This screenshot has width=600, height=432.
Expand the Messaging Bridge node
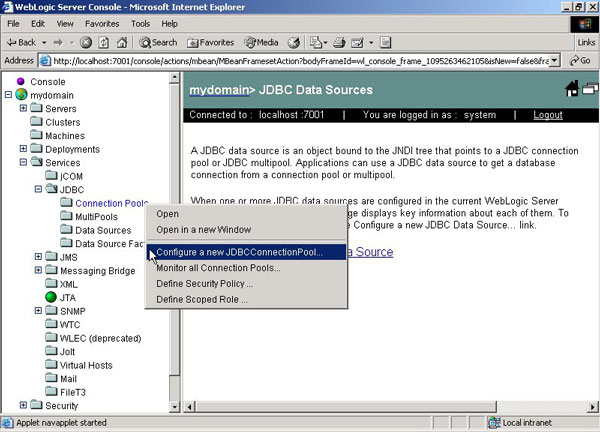click(38, 270)
